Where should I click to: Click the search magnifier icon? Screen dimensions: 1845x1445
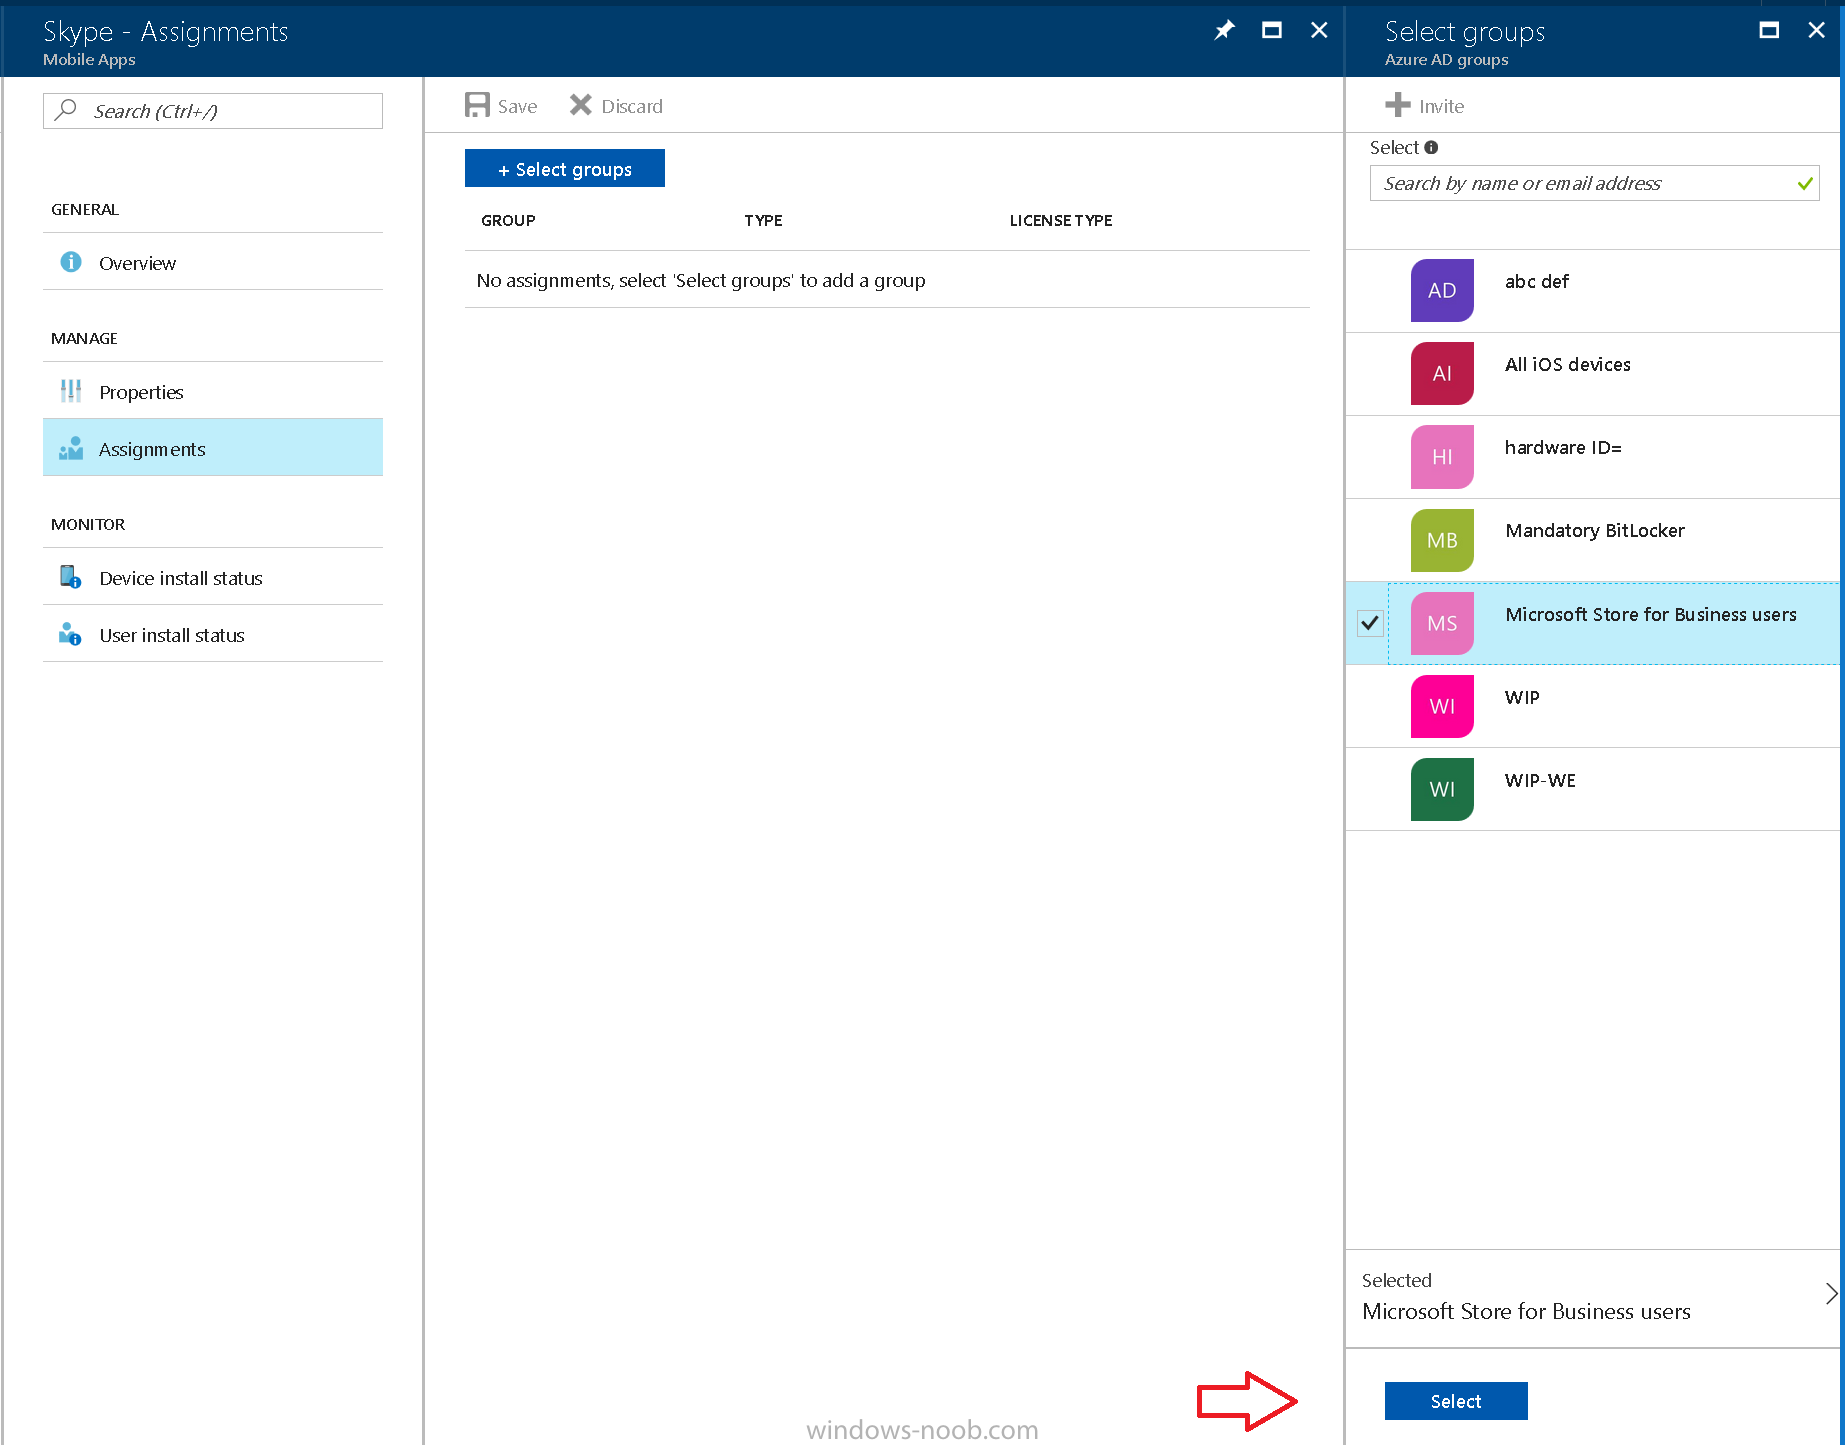(66, 110)
